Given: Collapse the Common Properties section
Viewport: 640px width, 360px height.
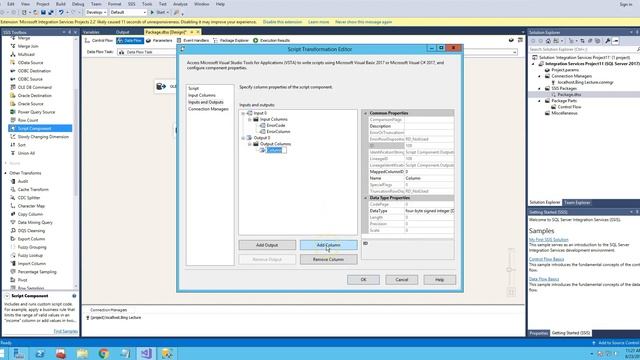Looking at the screenshot, I should tap(365, 113).
